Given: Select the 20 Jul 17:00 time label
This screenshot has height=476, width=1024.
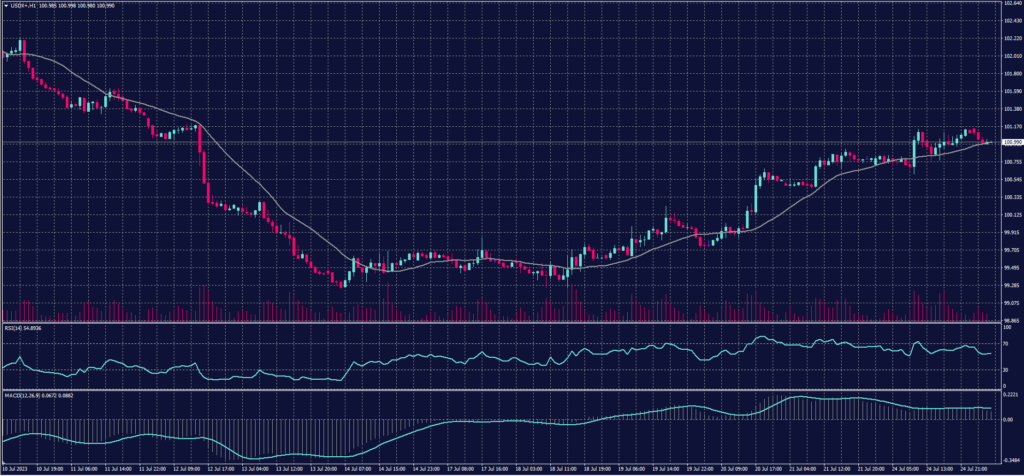Looking at the screenshot, I should point(771,467).
